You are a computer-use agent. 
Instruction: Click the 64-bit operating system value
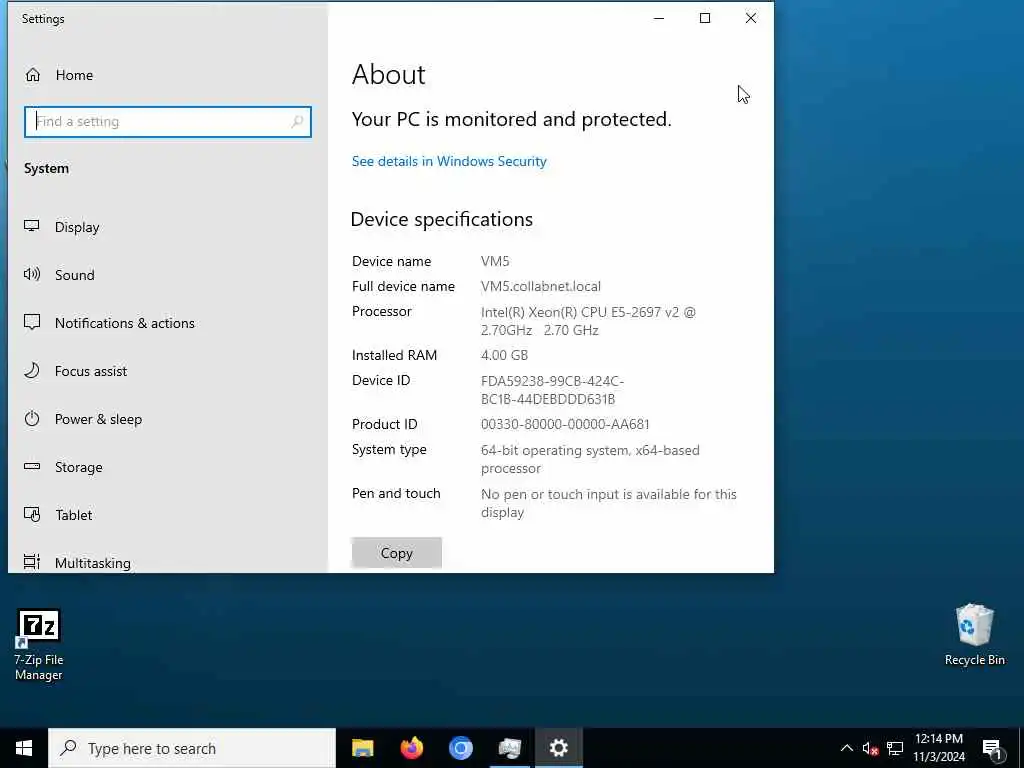click(x=590, y=459)
